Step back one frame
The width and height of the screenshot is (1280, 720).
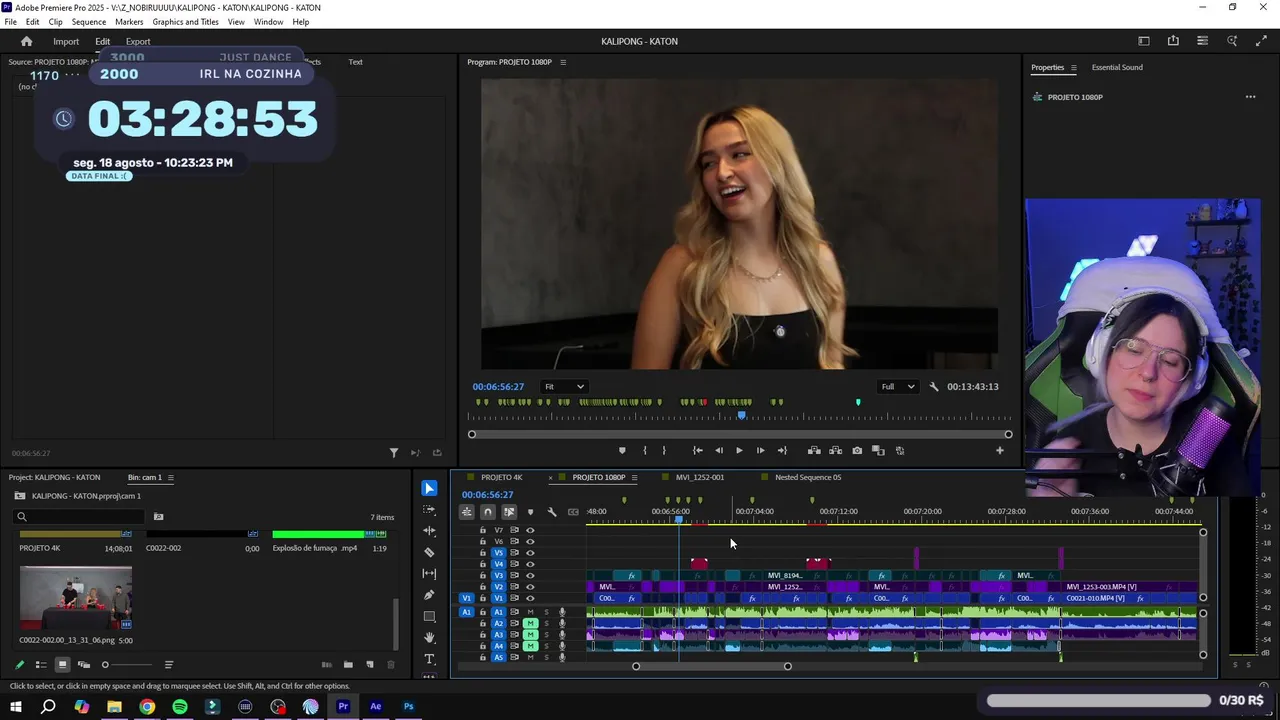[x=718, y=450]
